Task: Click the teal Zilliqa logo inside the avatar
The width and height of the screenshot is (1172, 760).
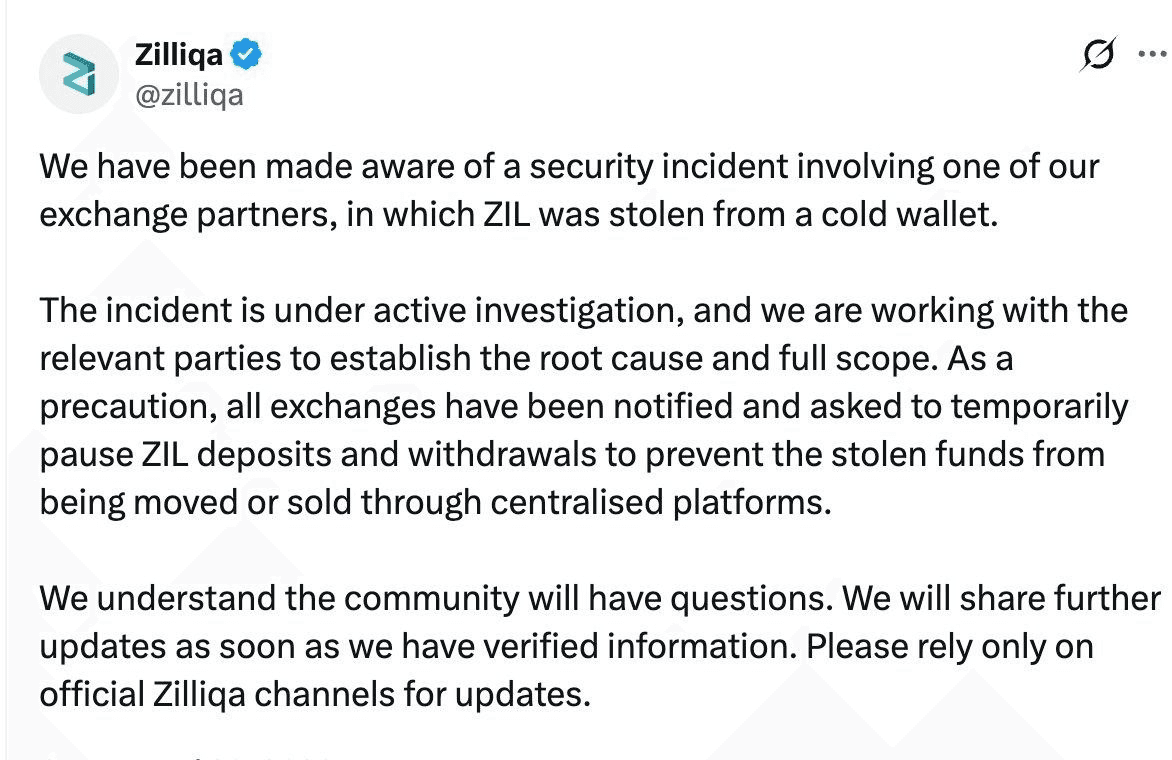Action: pyautogui.click(x=79, y=73)
